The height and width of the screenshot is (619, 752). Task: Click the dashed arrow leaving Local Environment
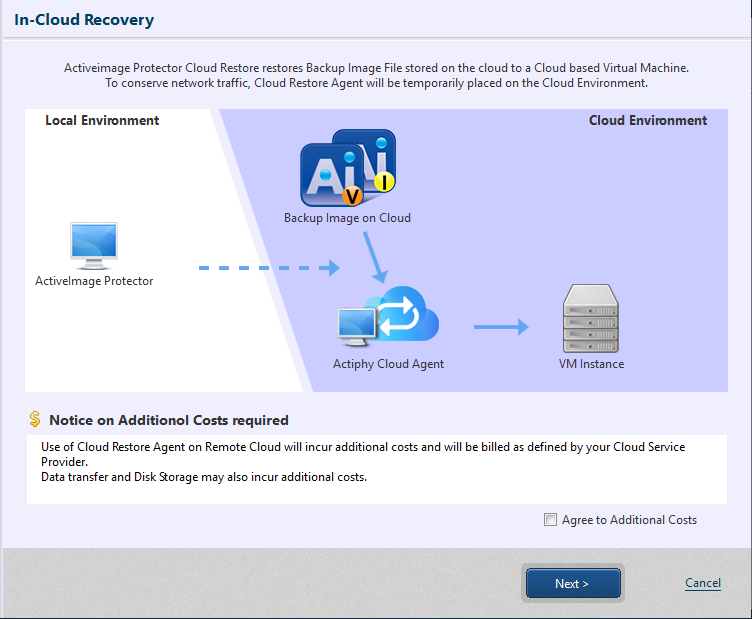coord(268,268)
